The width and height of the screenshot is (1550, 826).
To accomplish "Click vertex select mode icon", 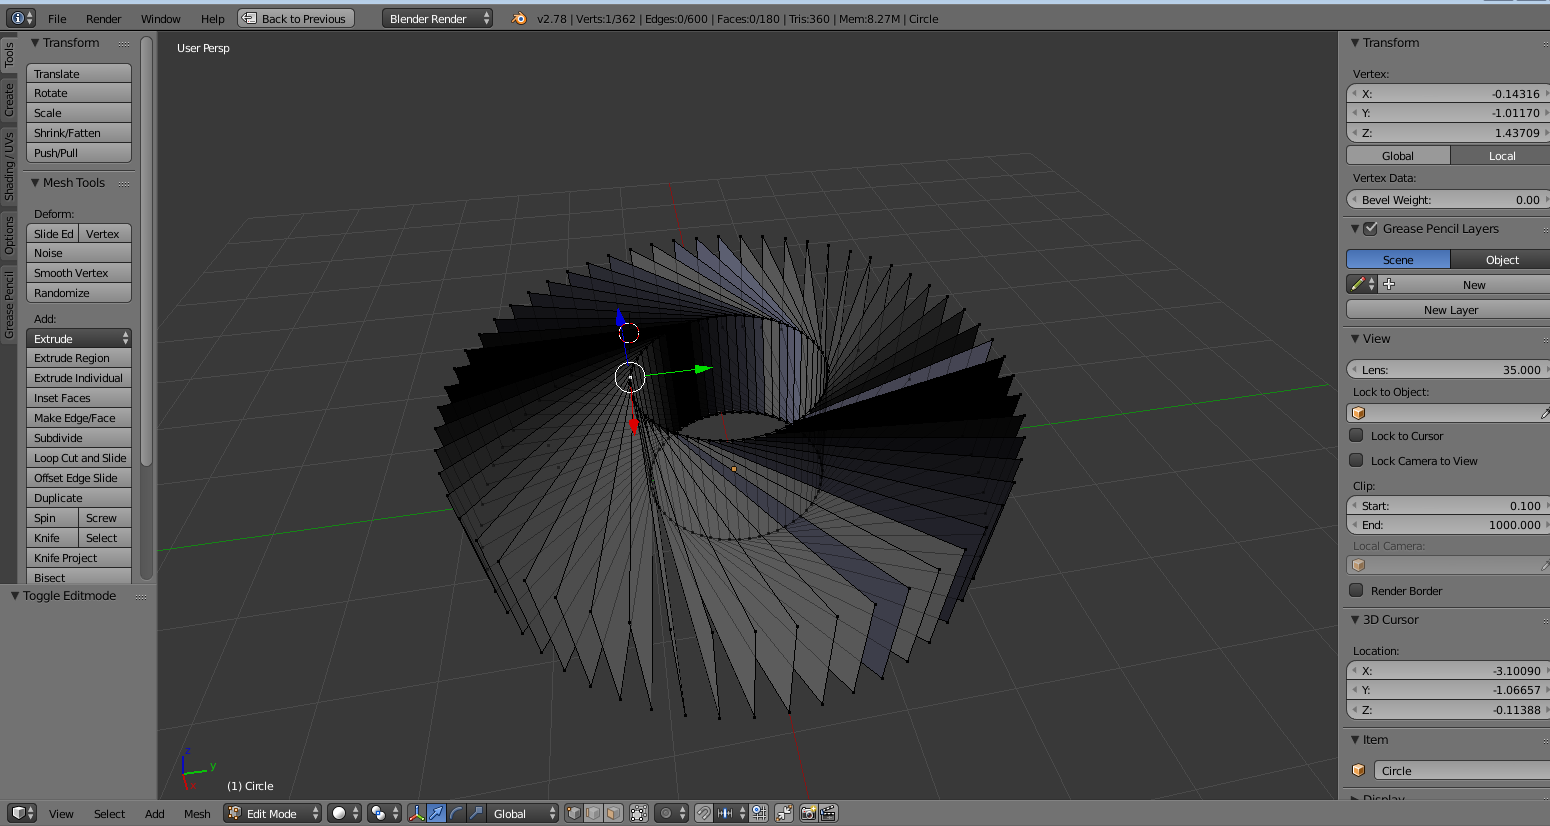I will point(573,813).
